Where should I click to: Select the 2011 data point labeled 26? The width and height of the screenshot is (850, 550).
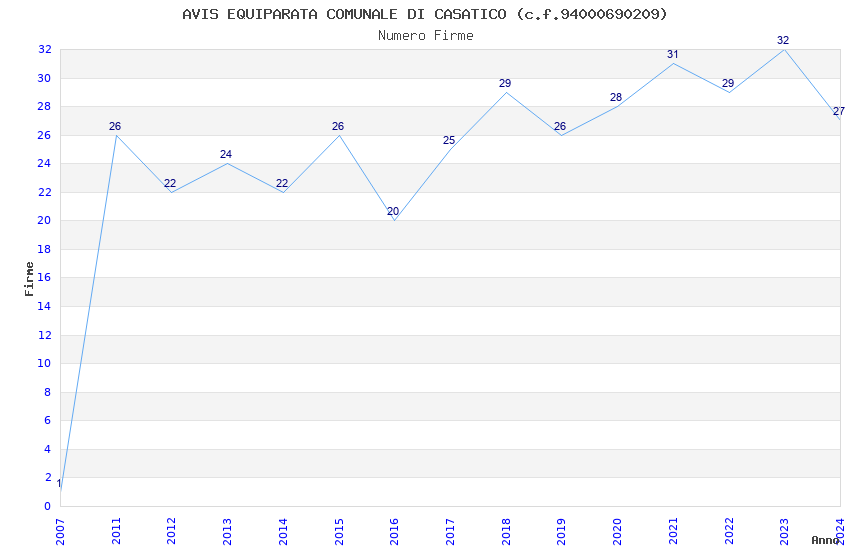(x=115, y=126)
